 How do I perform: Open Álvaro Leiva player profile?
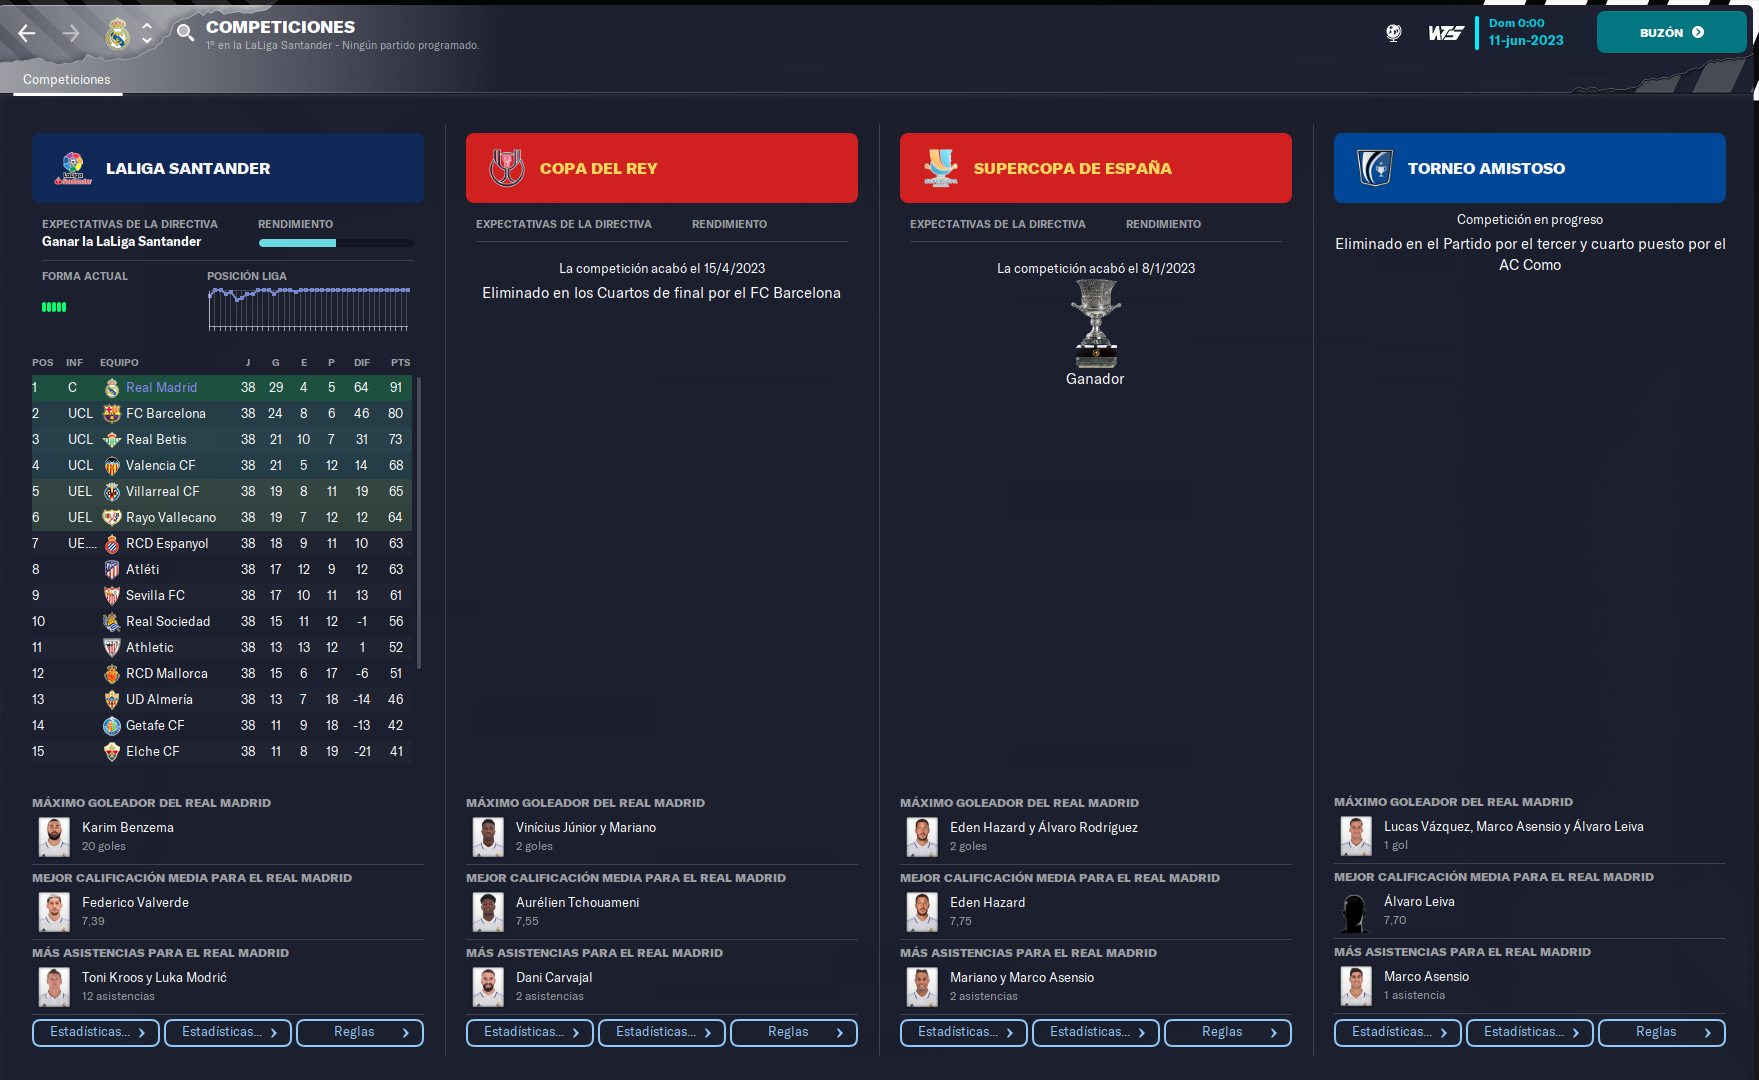pyautogui.click(x=1419, y=901)
